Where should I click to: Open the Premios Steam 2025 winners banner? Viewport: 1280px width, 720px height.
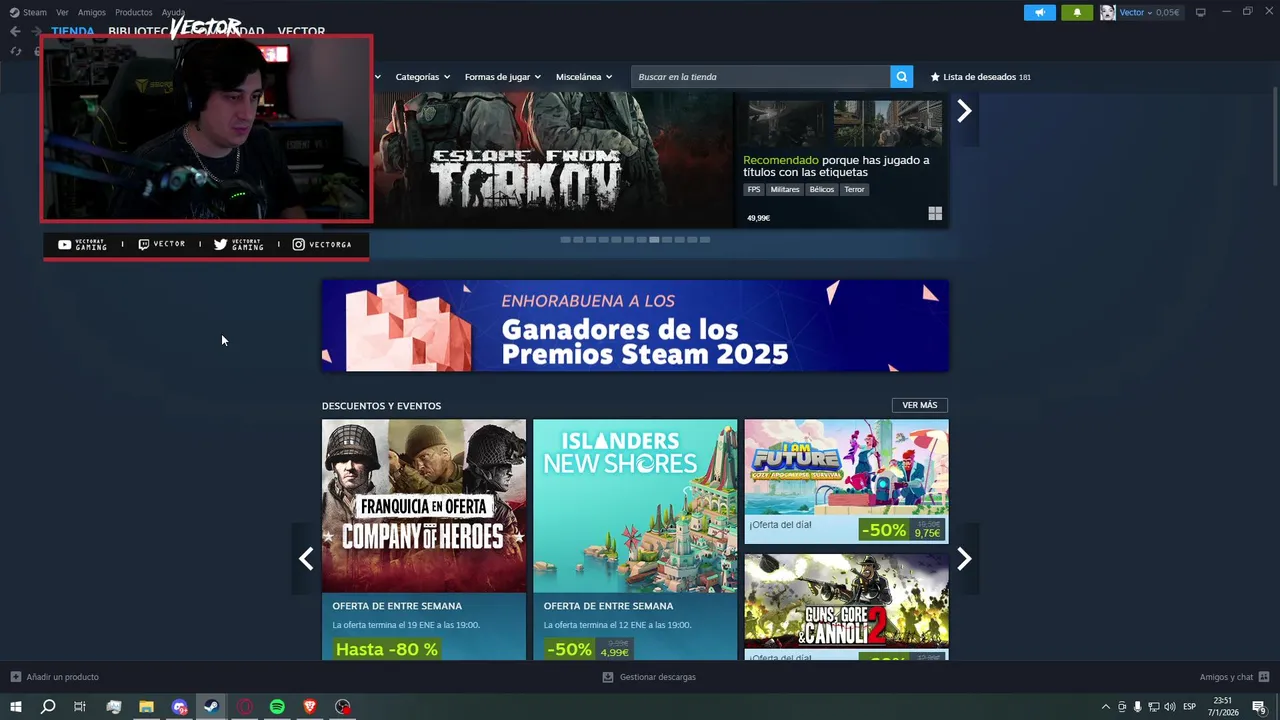coord(635,326)
